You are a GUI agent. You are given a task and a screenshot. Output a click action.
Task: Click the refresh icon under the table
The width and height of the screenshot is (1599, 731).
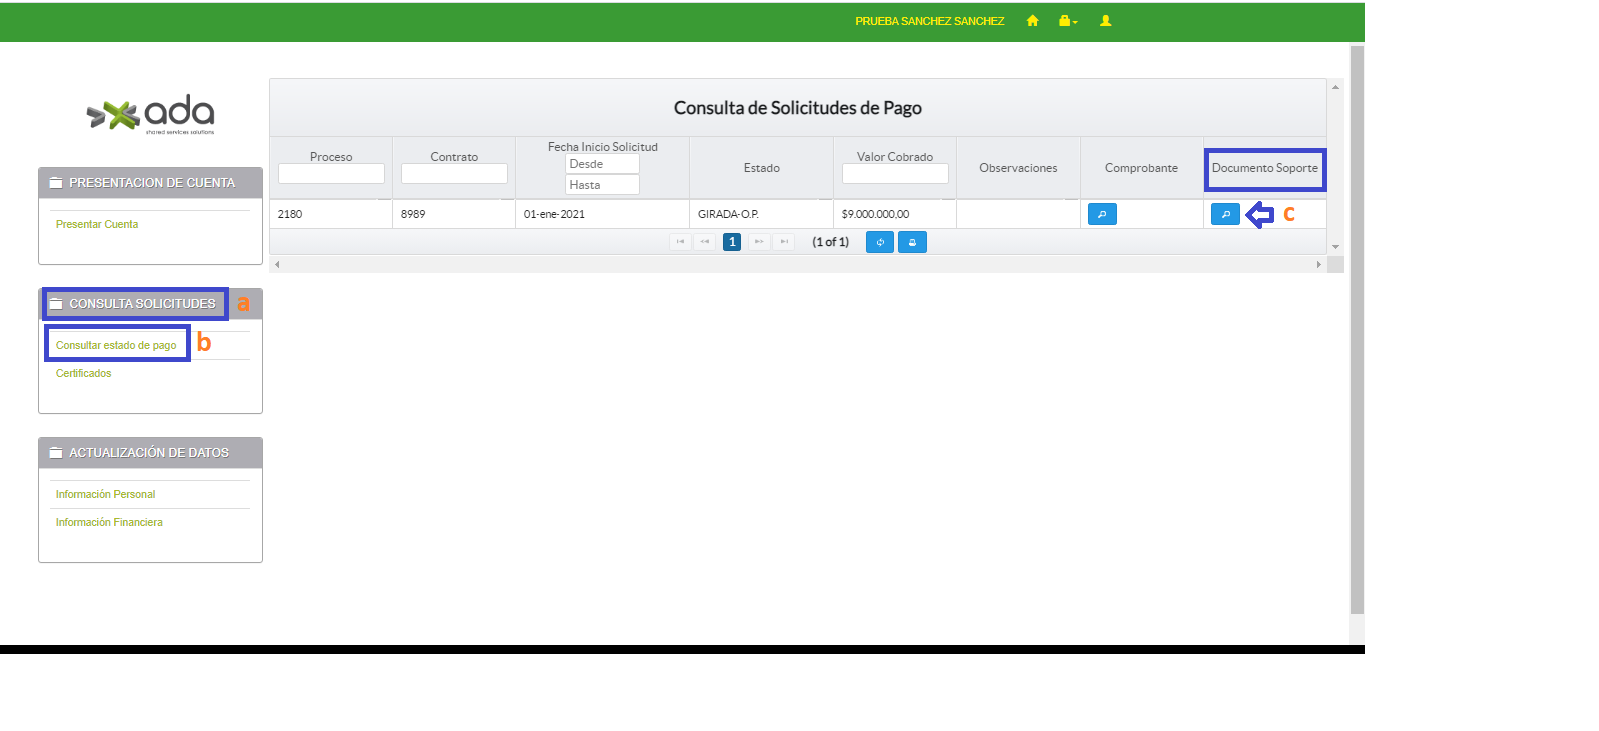[x=879, y=242]
